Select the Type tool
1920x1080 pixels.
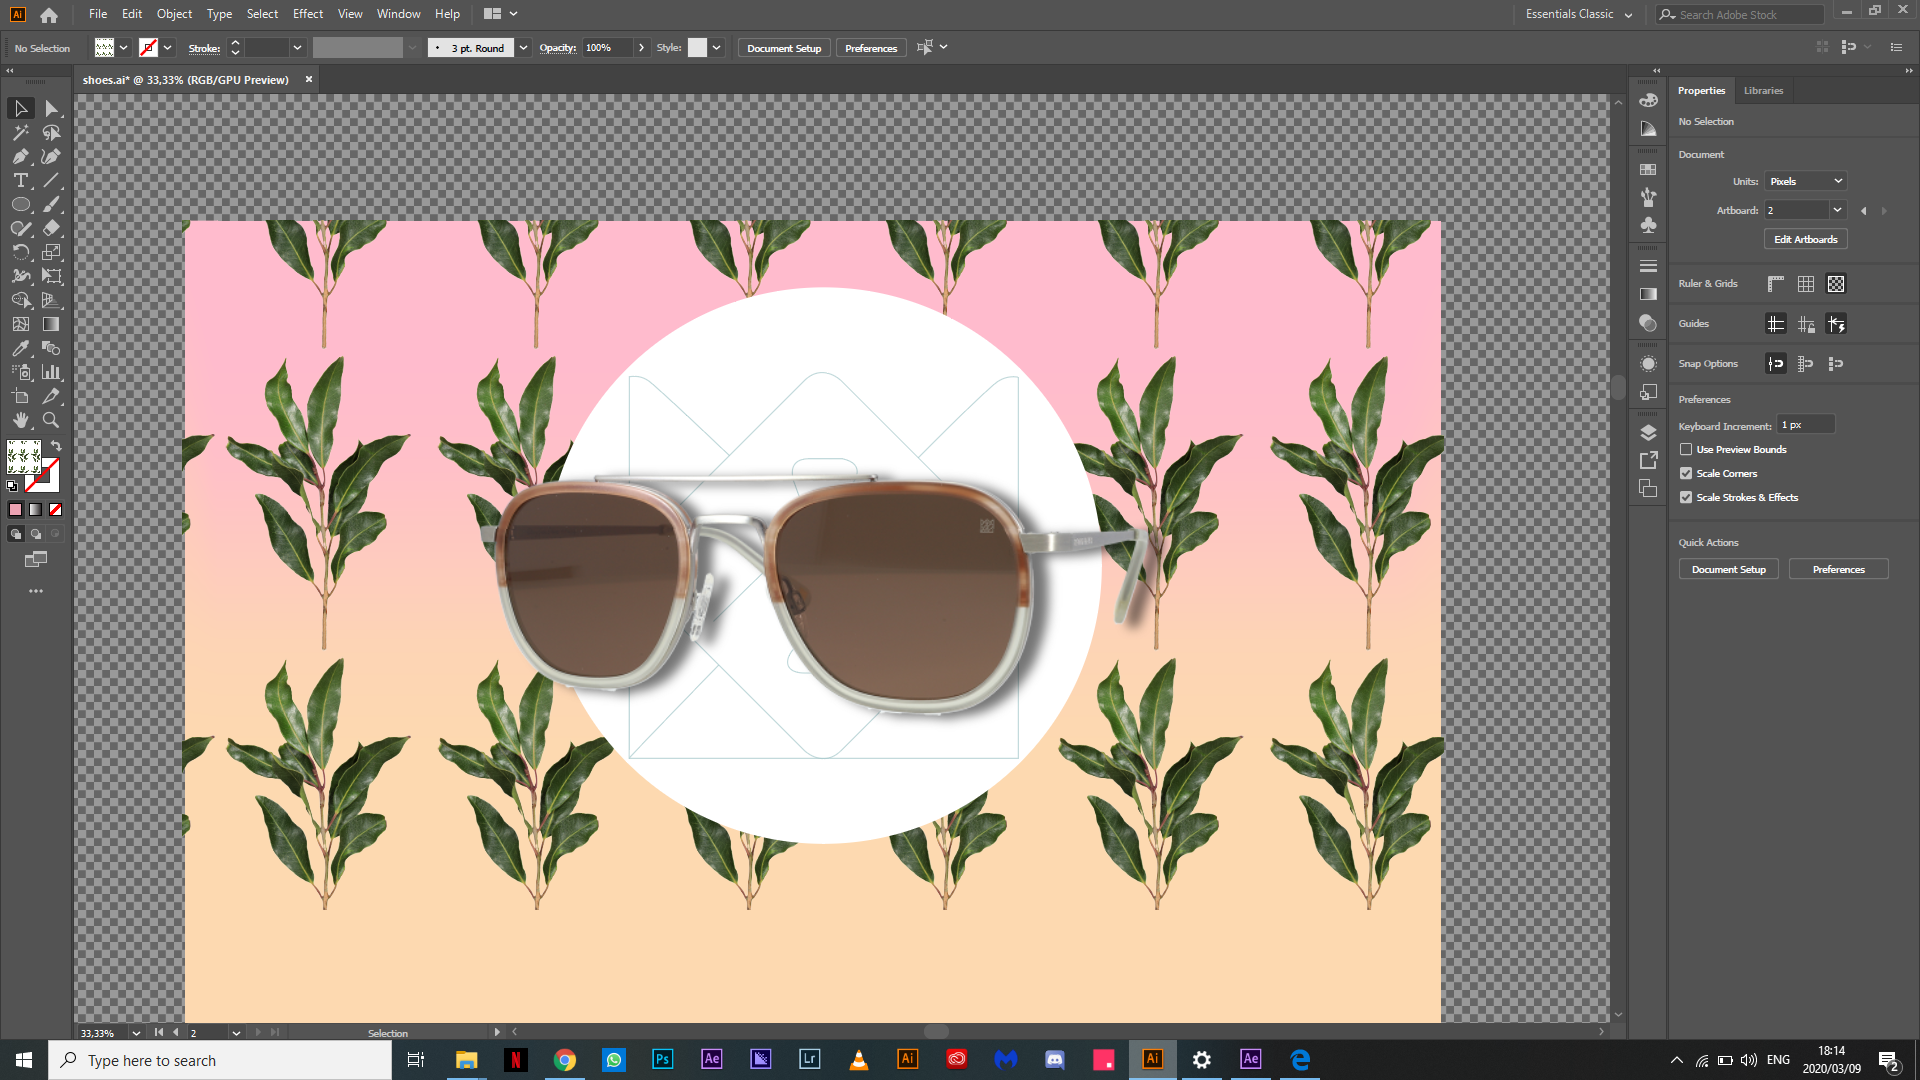[x=20, y=181]
